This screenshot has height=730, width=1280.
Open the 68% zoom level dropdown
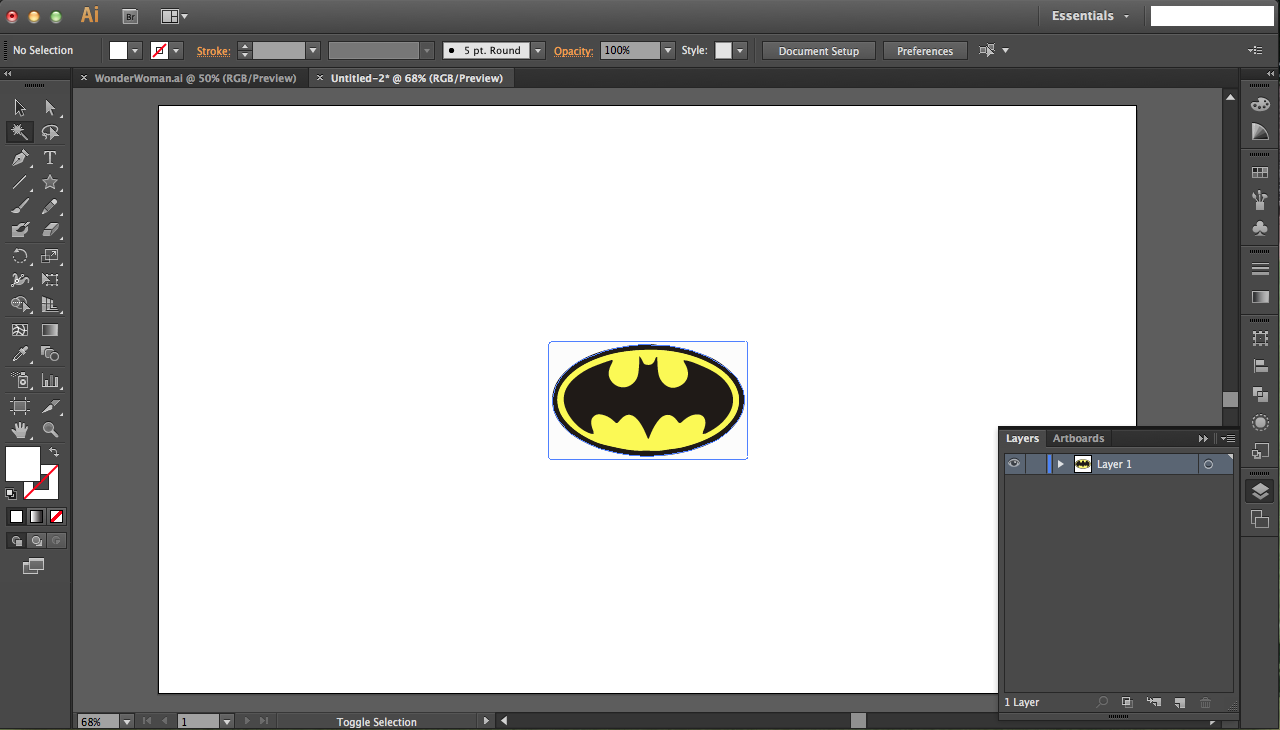[x=127, y=721]
